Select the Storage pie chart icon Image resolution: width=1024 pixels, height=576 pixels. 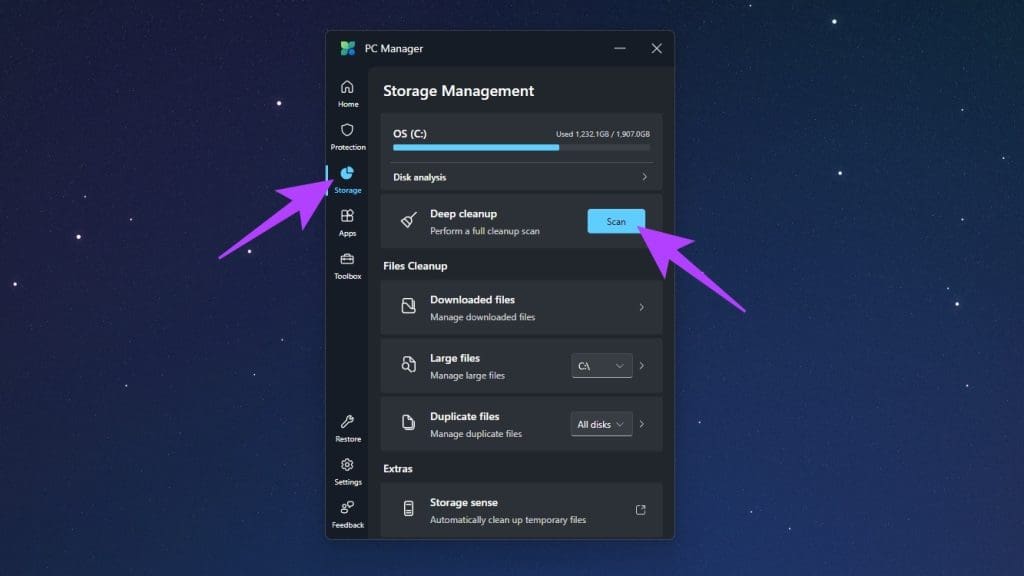(347, 173)
